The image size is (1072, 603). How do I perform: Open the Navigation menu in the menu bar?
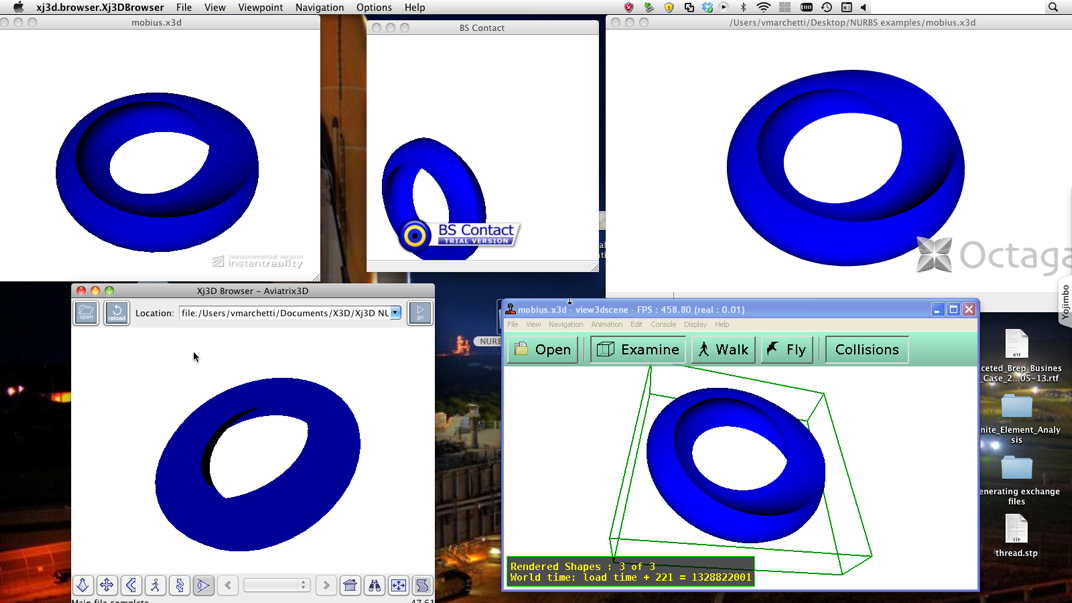coord(319,7)
